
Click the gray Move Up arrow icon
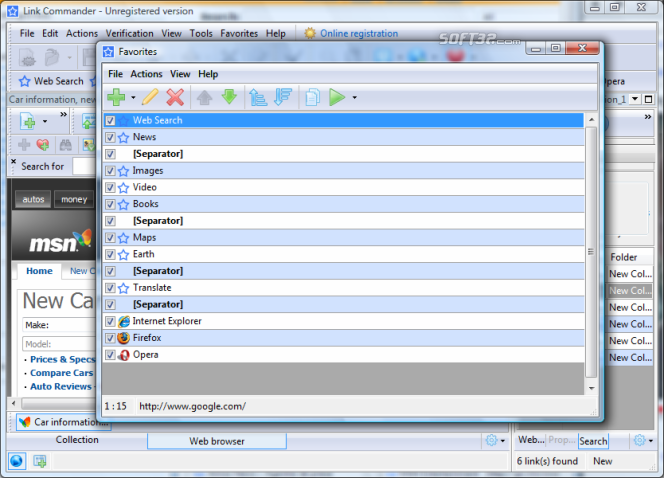tap(205, 97)
